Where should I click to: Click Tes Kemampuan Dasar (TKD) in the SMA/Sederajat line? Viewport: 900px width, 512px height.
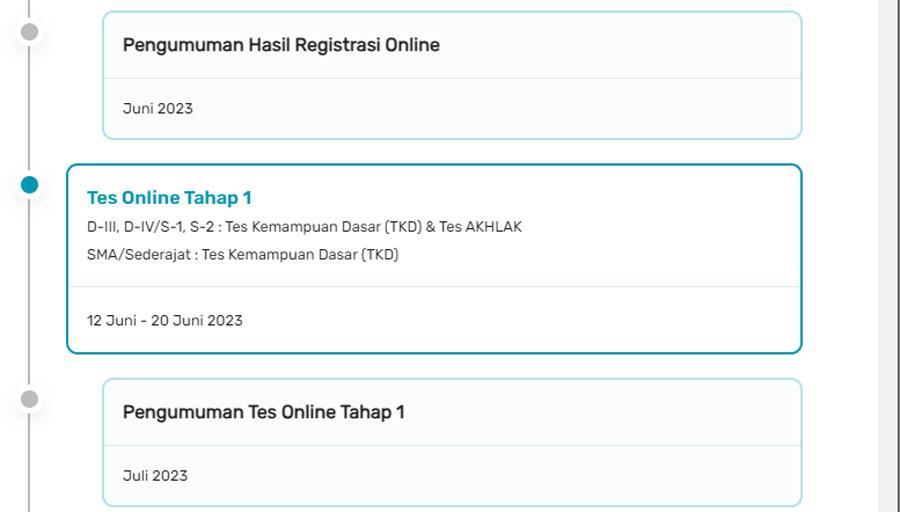[x=300, y=255]
